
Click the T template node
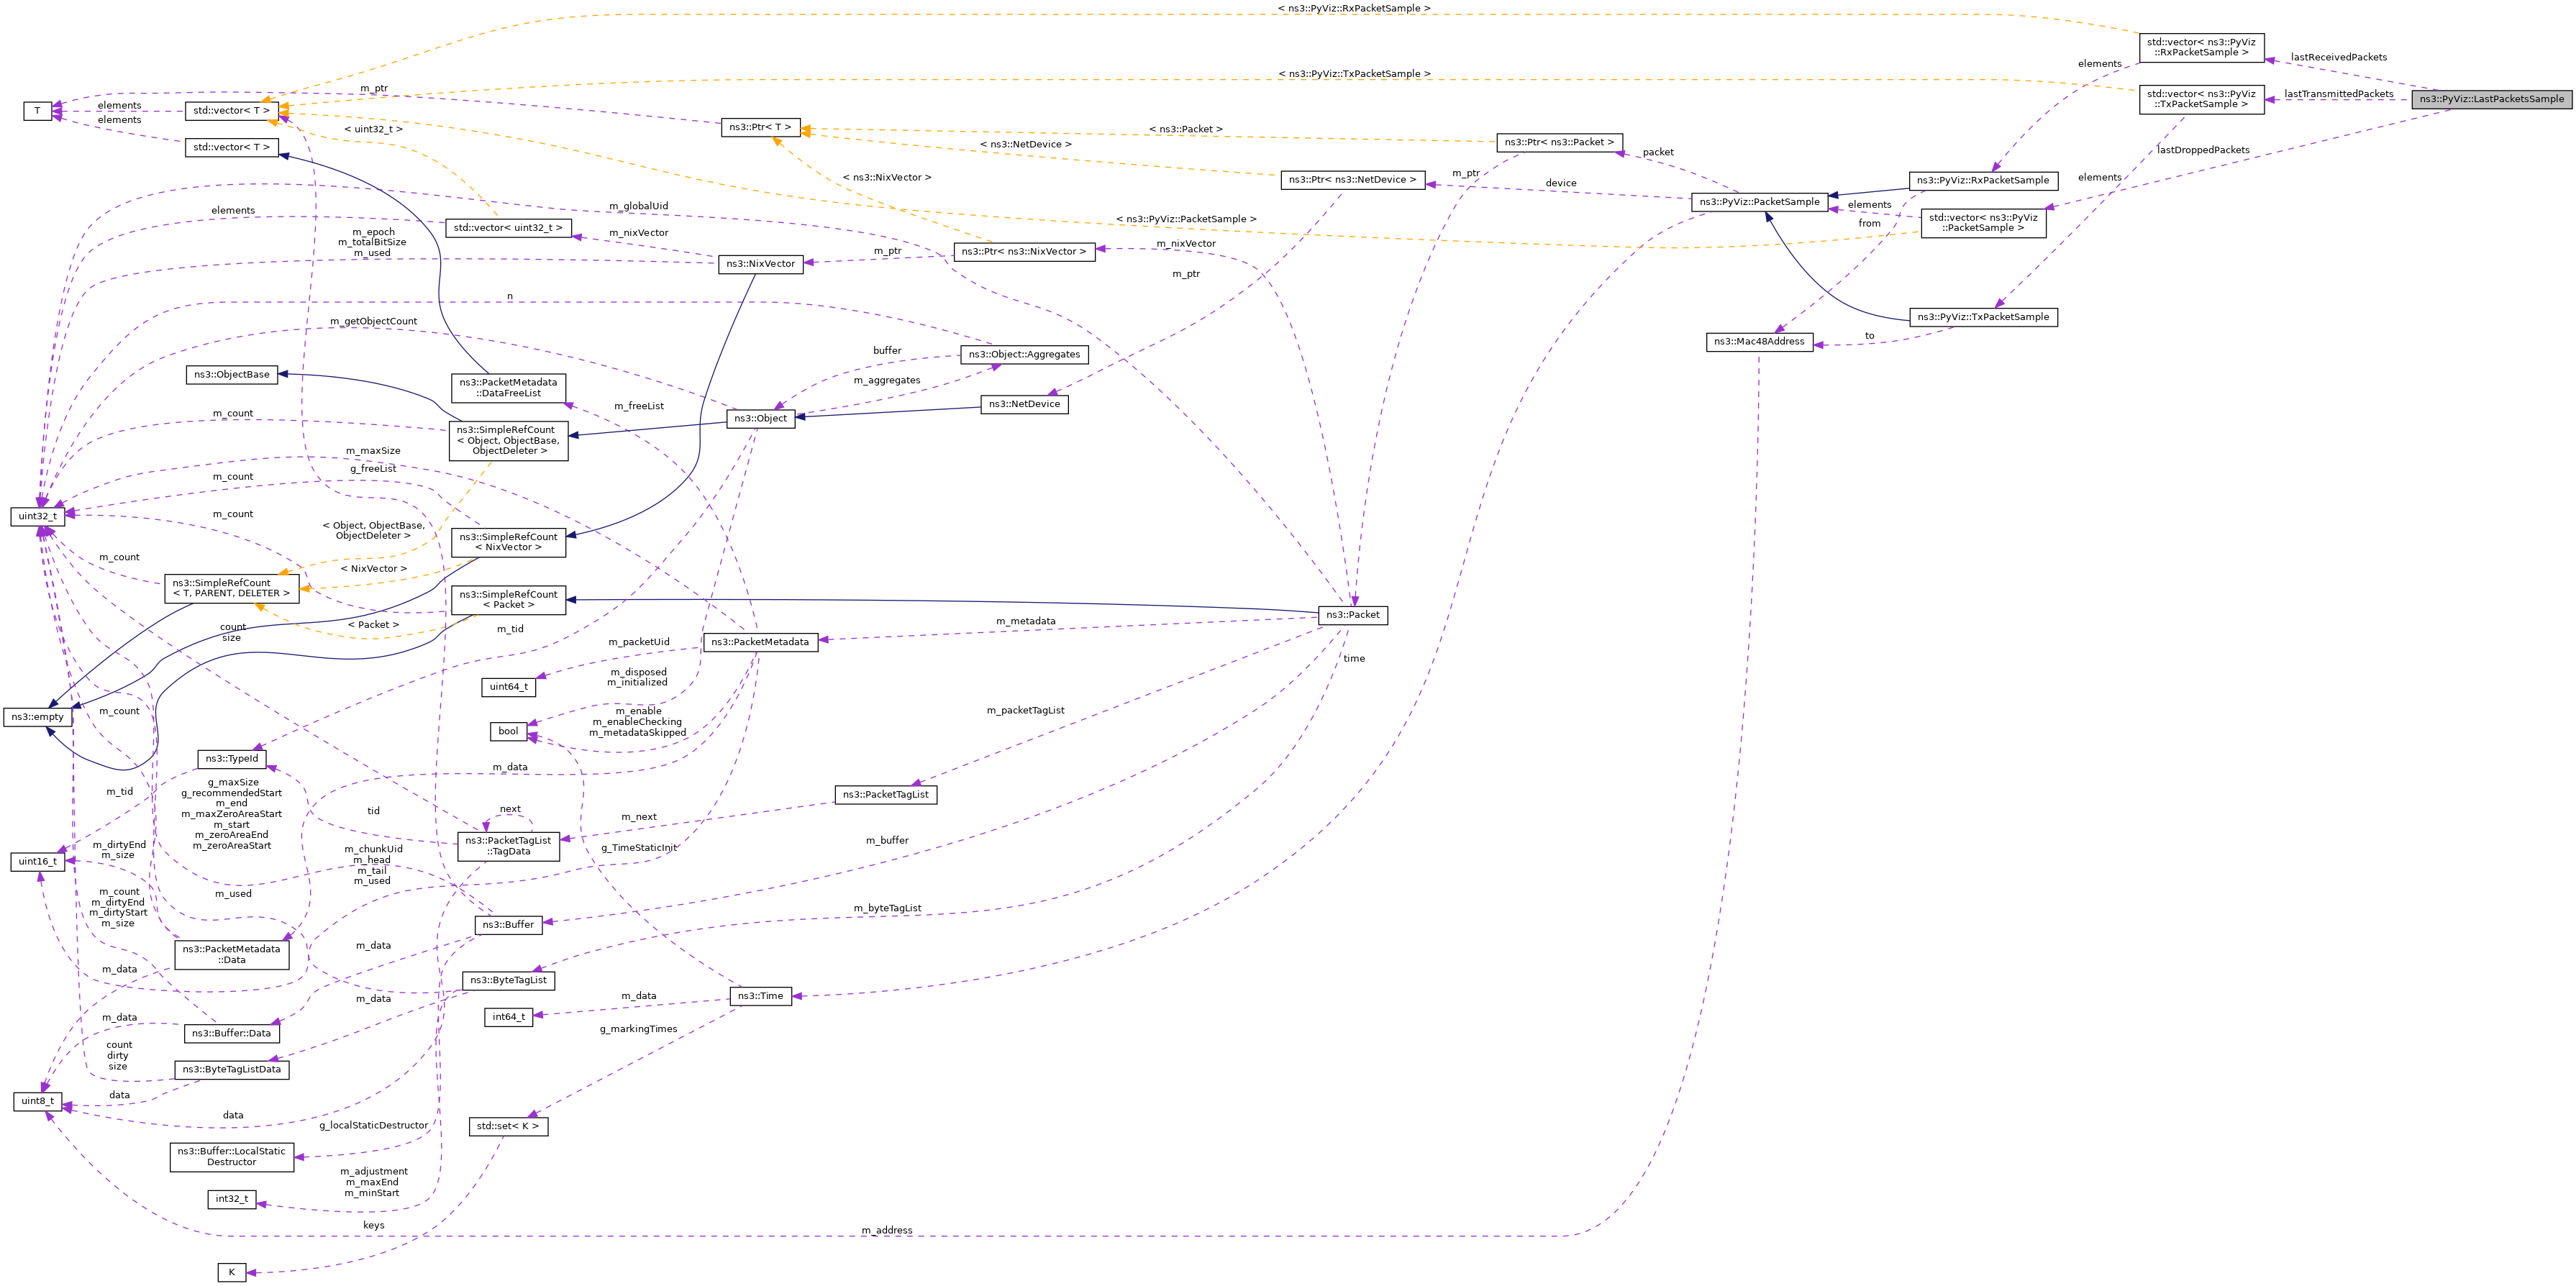click(37, 111)
